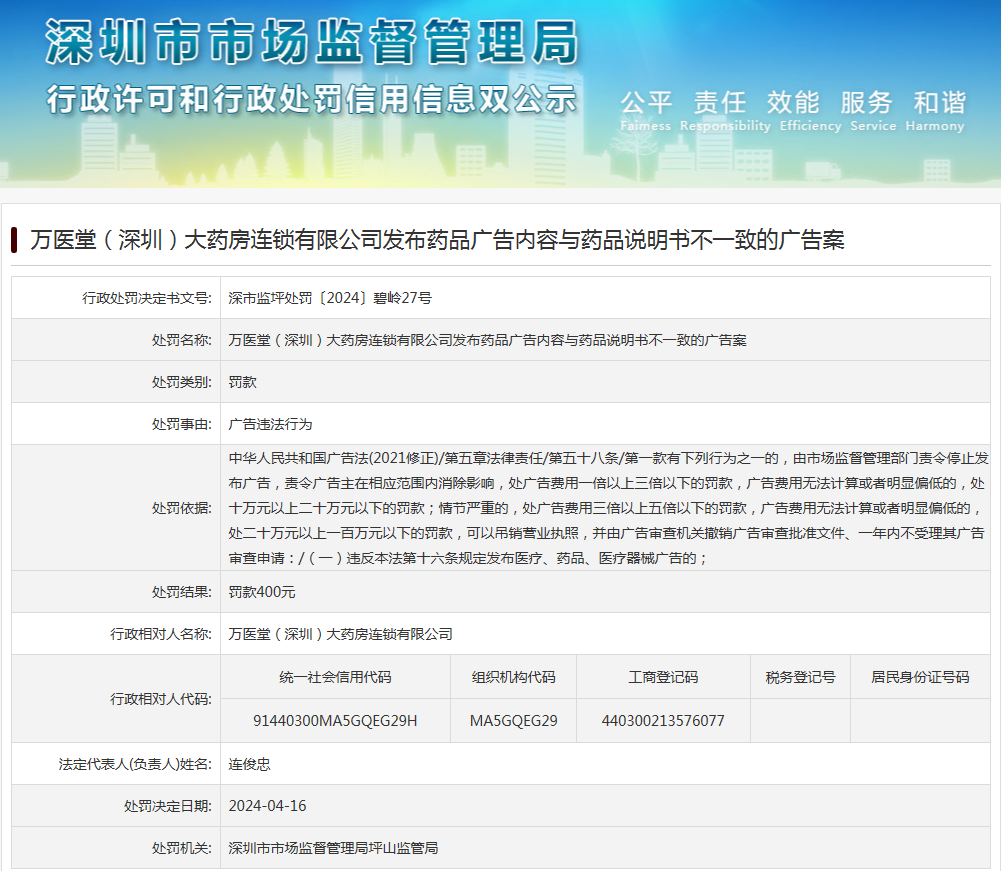Select the 处罚决定日期 row label
Screen dimensions: 1001x871
click(168, 807)
